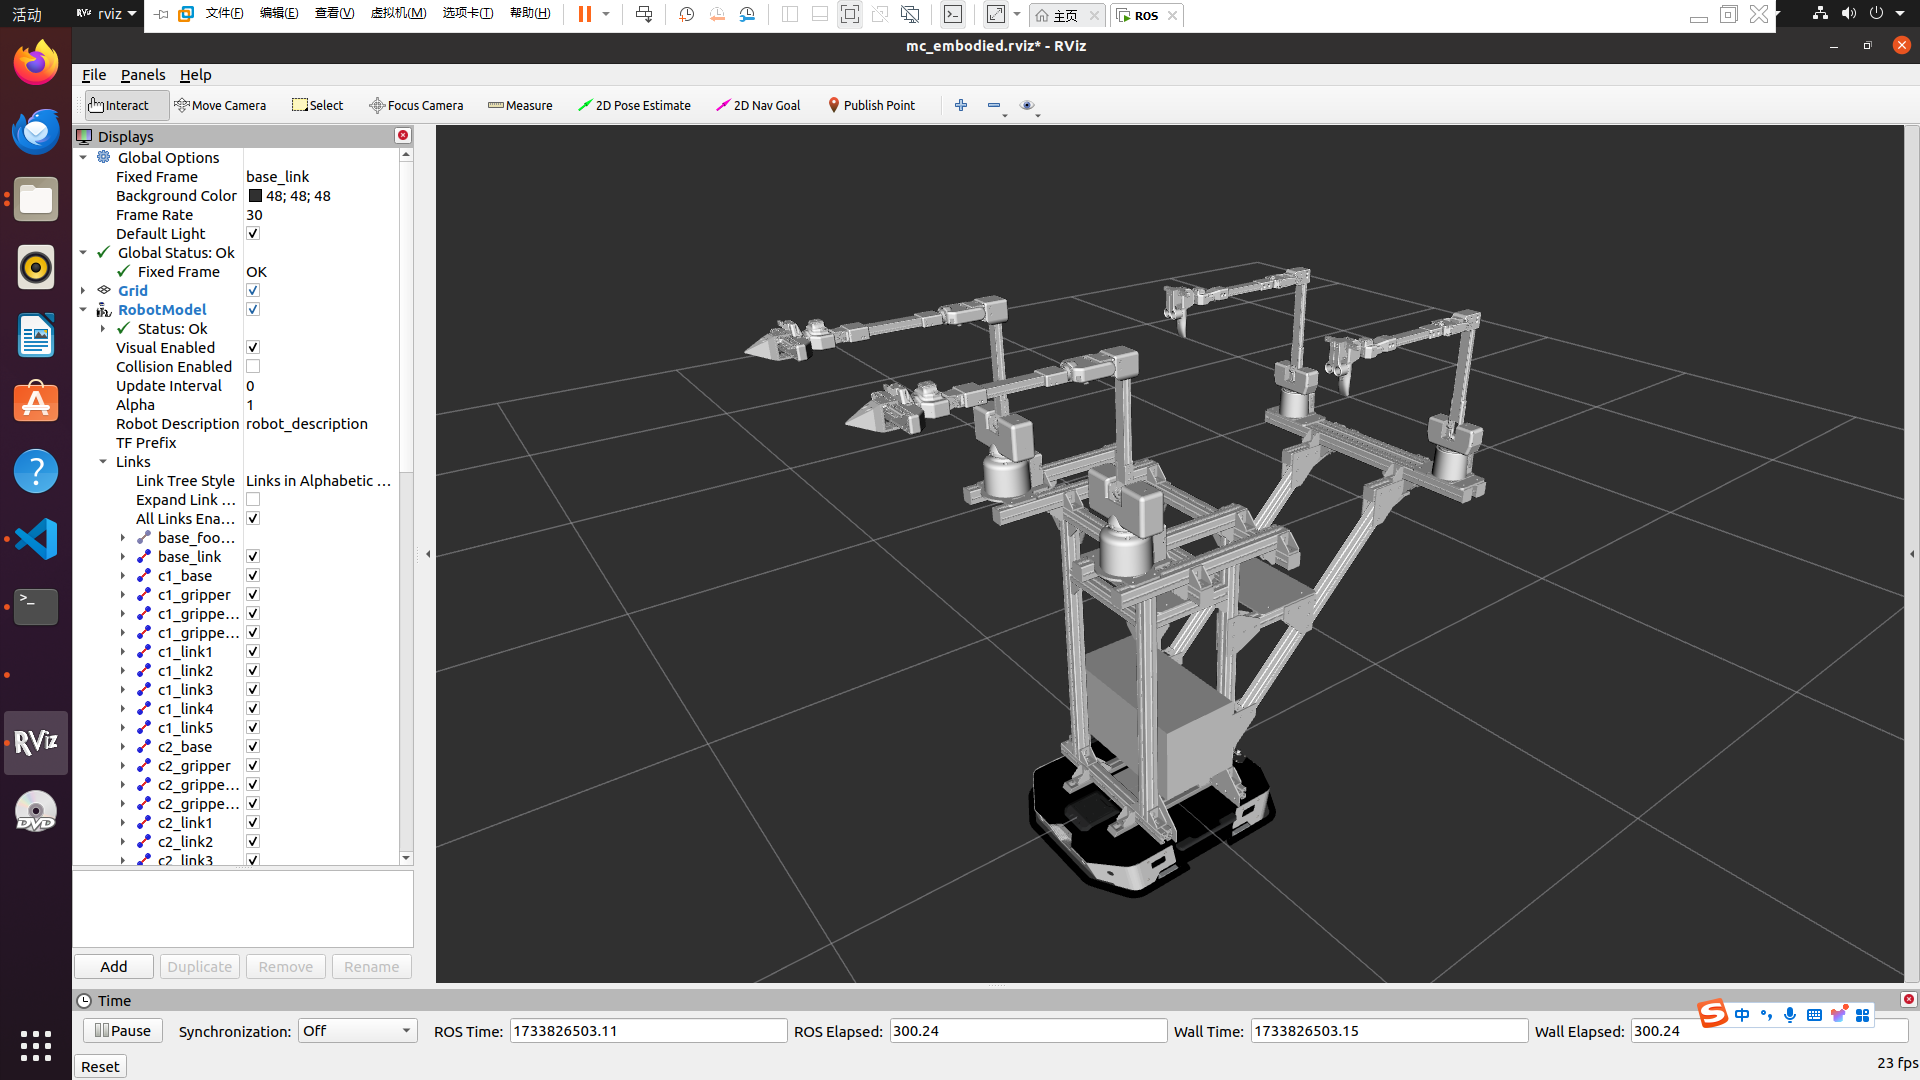Viewport: 1920px width, 1080px height.
Task: Activate the Publish Point tool
Action: click(871, 105)
